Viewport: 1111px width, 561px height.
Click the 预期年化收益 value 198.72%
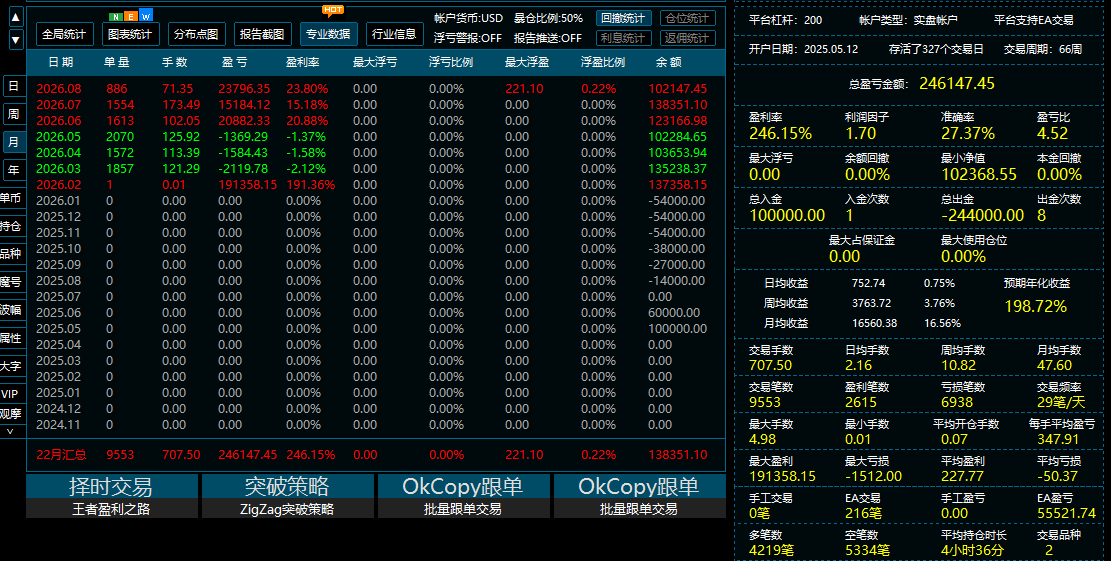point(1035,307)
